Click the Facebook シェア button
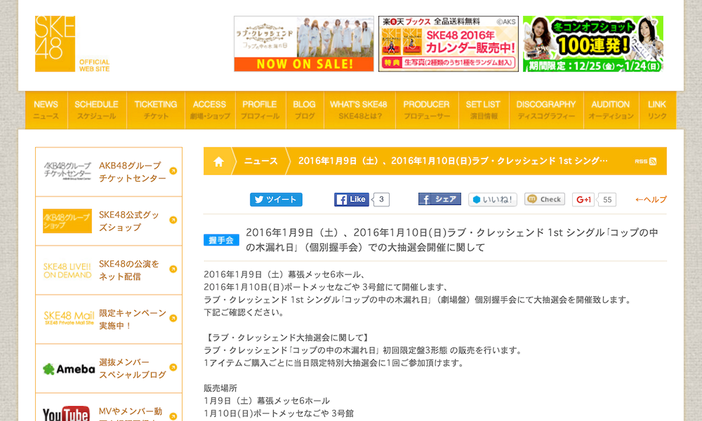 [x=439, y=199]
